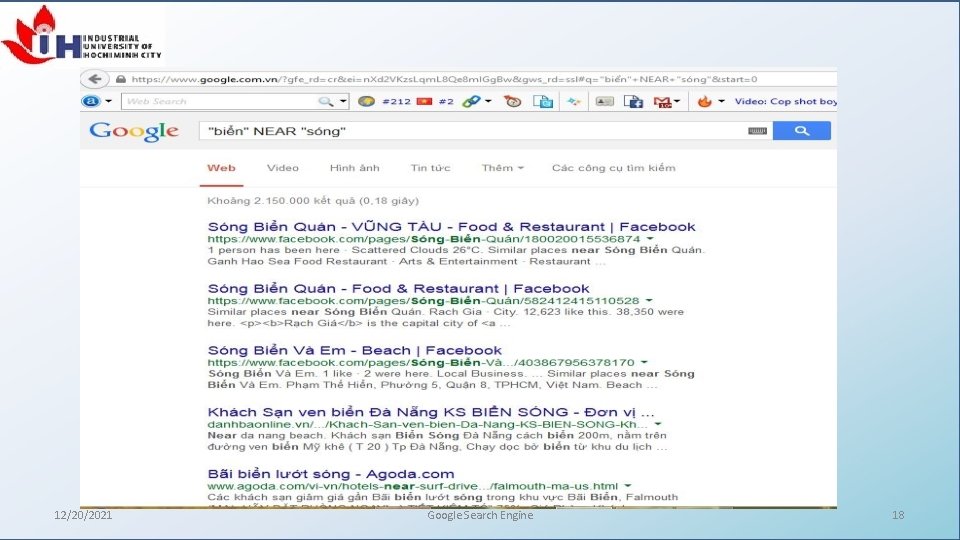Open the Khách Sạn ven biển Đà Nẵng result
960x540 pixels.
point(431,412)
